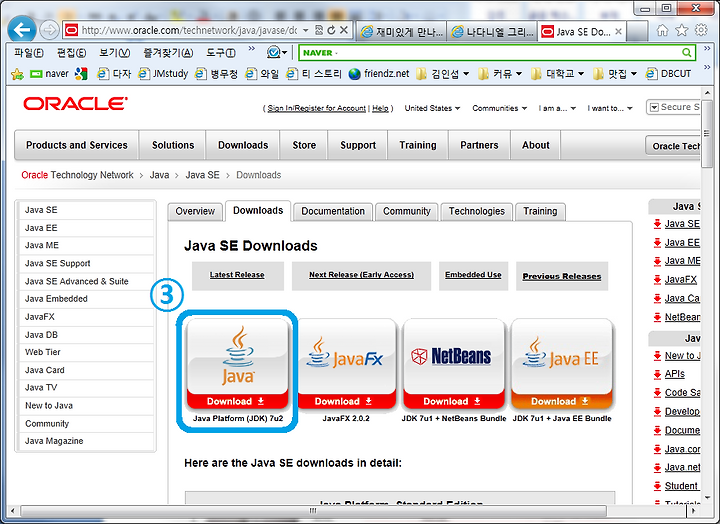Open the 커뮤 favorites folder dropdown
This screenshot has width=720, height=524.
pyautogui.click(x=500, y=74)
